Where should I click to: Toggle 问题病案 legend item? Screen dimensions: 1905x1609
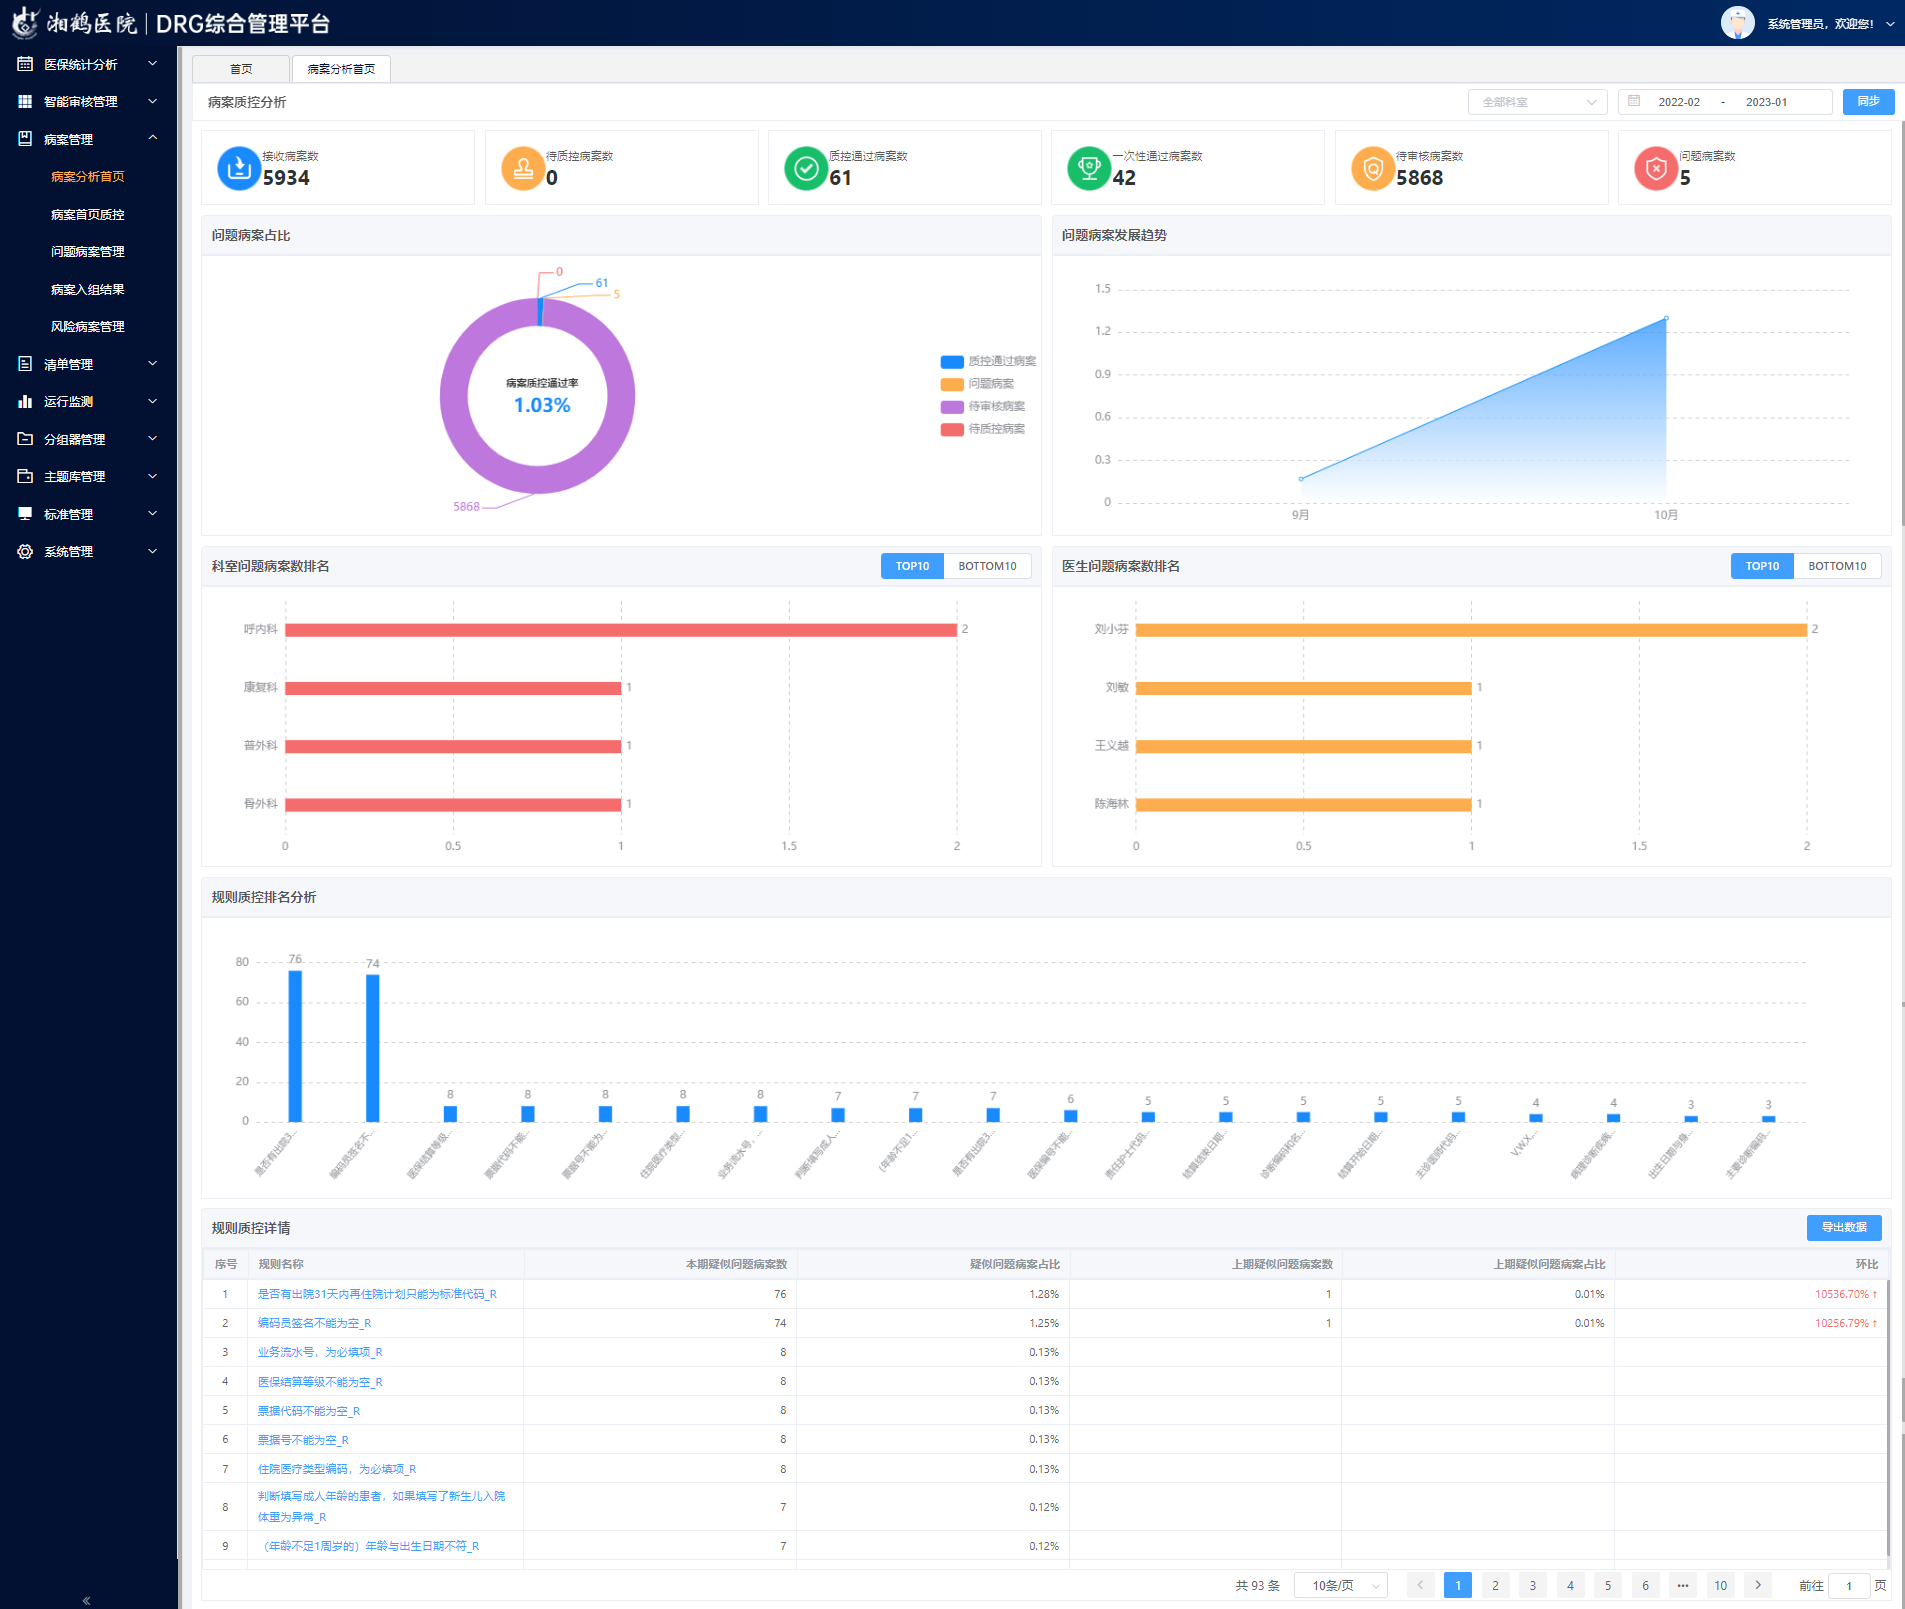point(977,384)
